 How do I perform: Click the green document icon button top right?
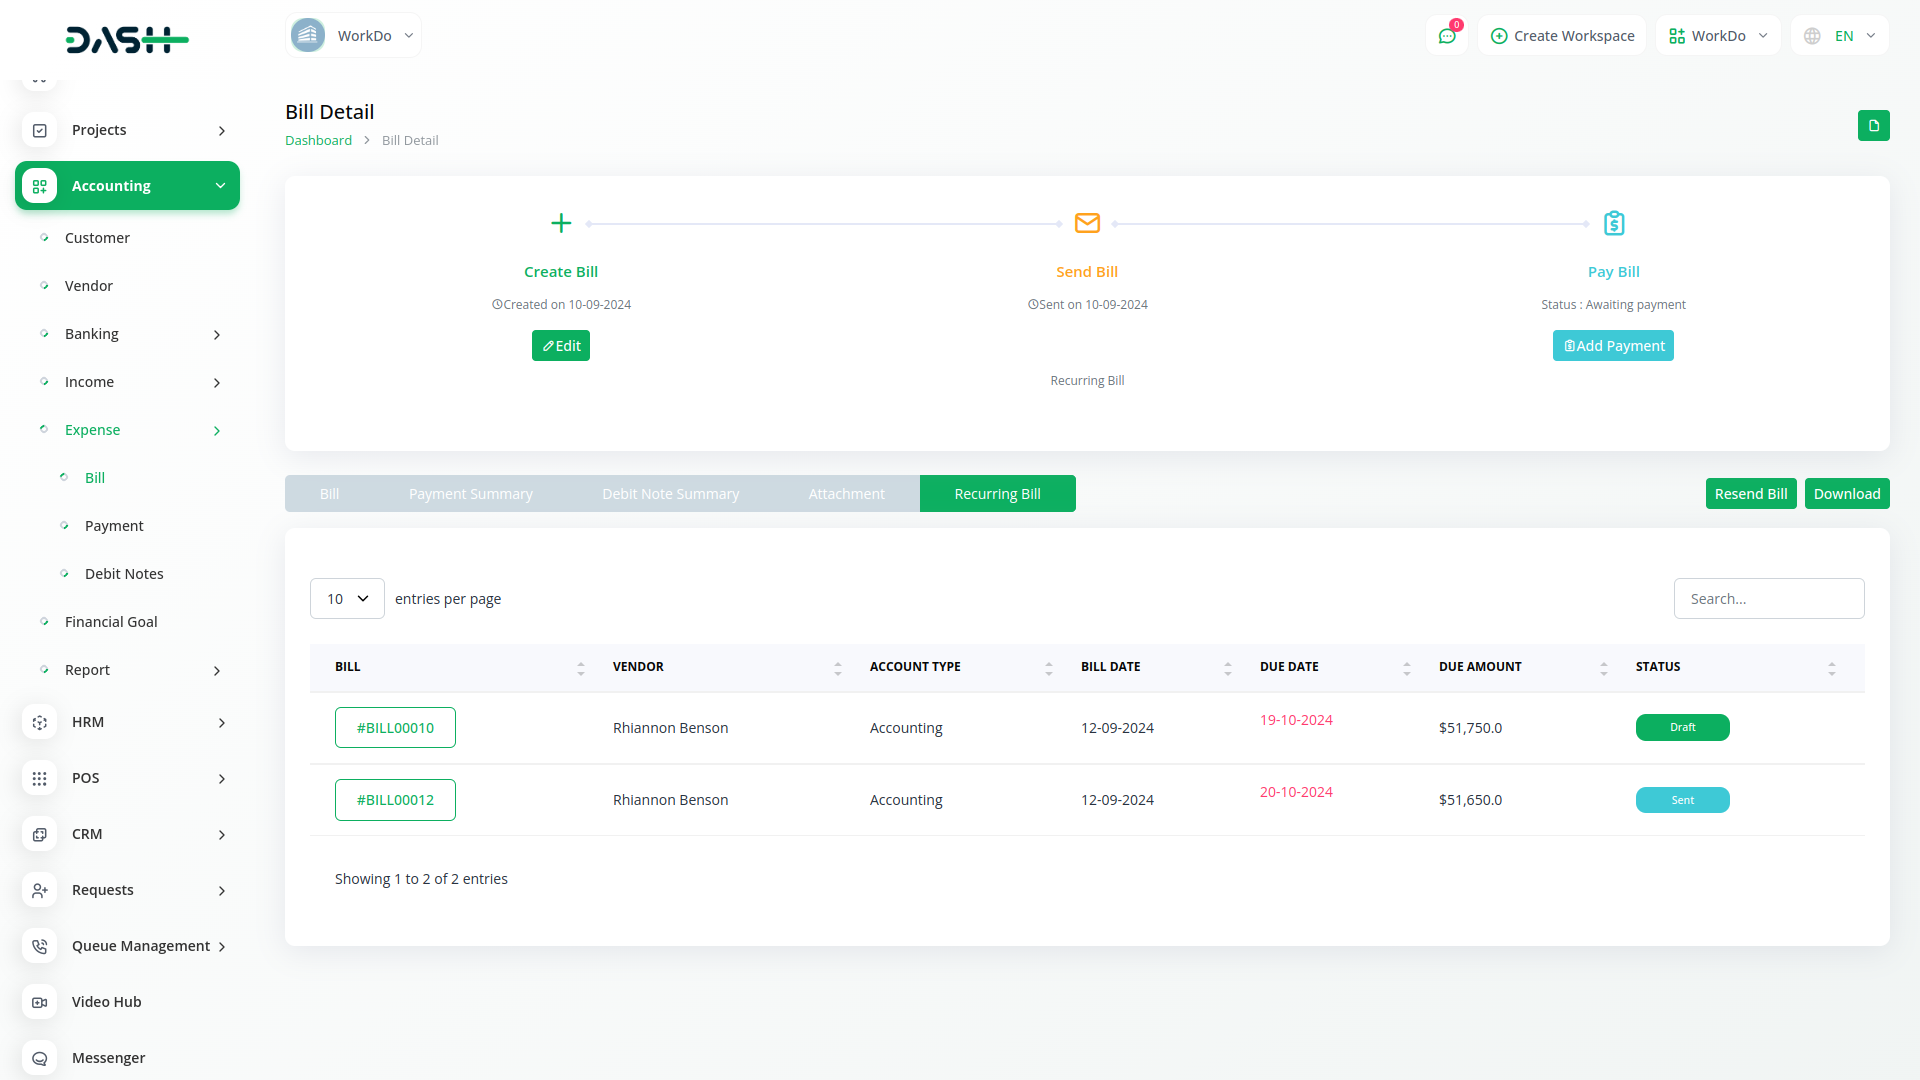[1873, 126]
